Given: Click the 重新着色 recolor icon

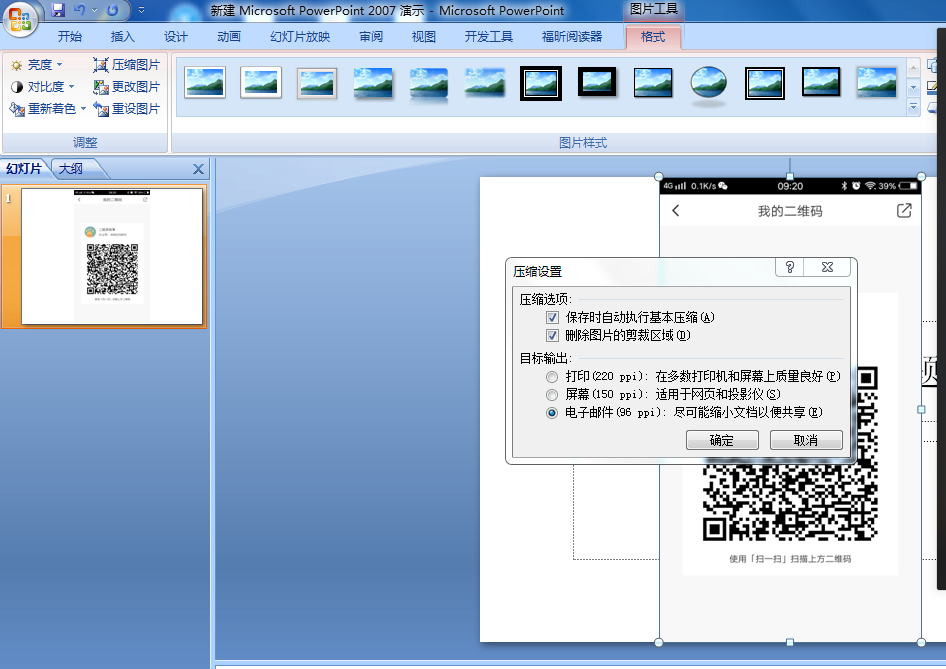Looking at the screenshot, I should (x=17, y=109).
